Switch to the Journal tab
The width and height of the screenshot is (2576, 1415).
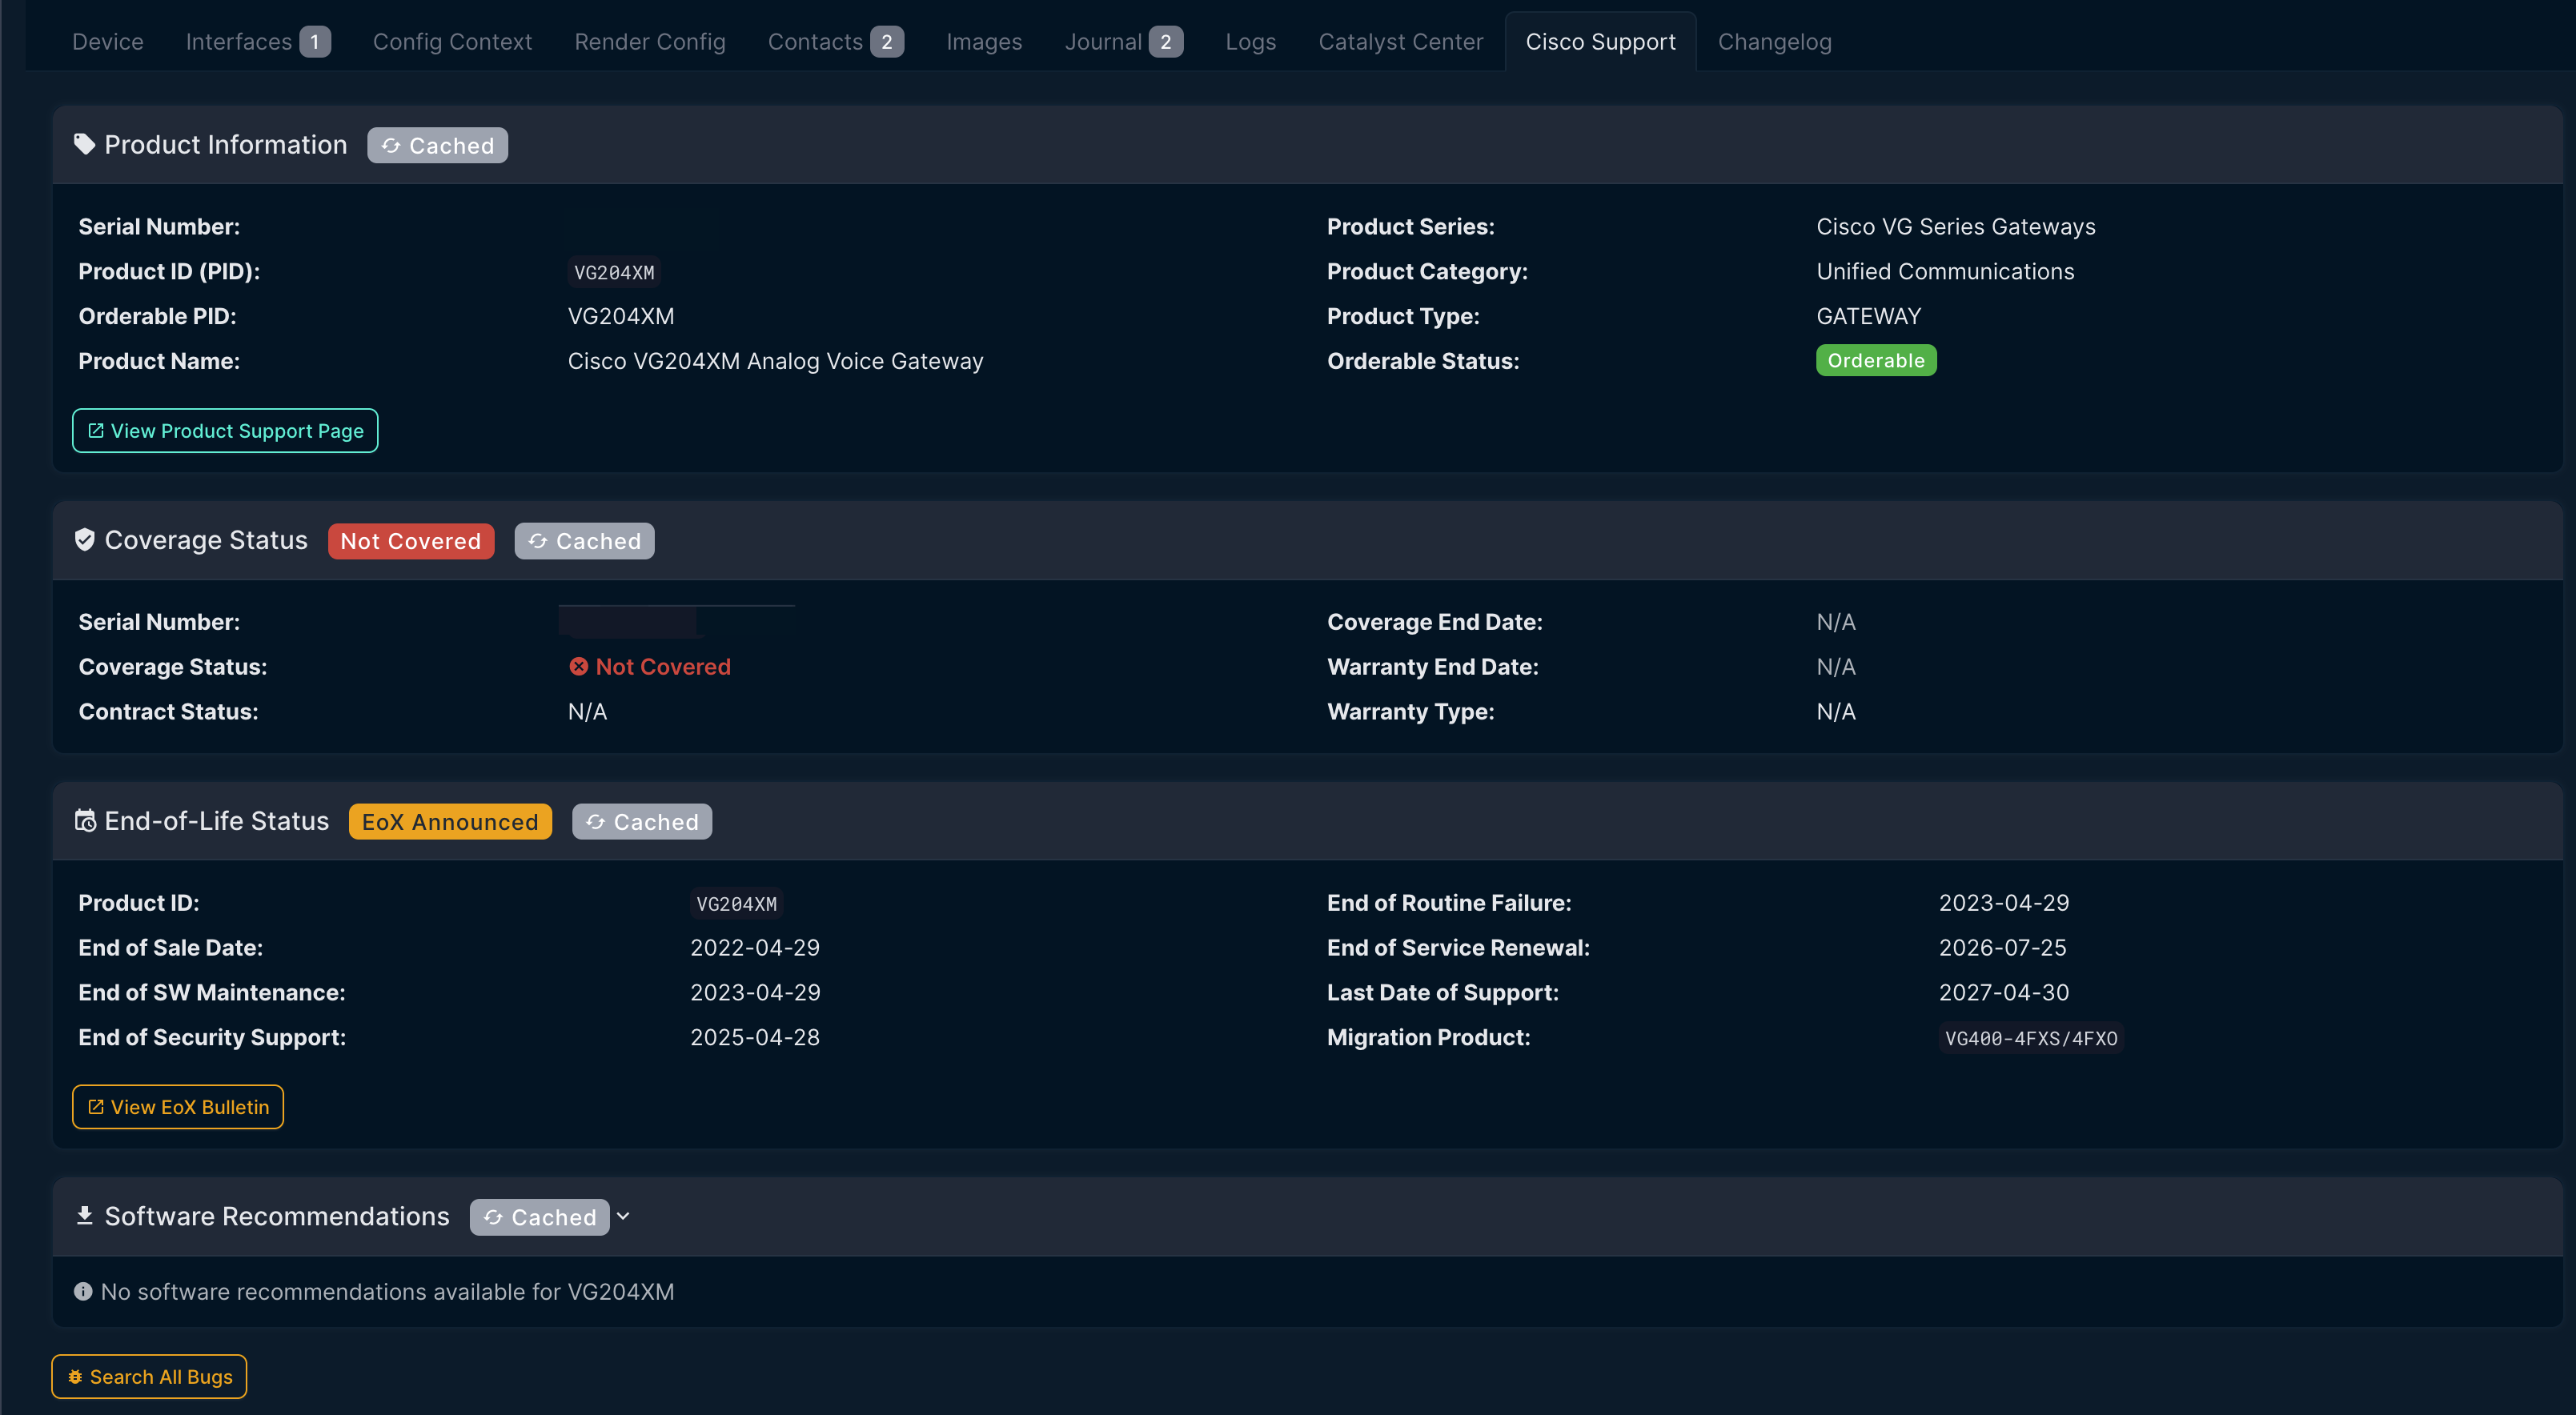1124,42
